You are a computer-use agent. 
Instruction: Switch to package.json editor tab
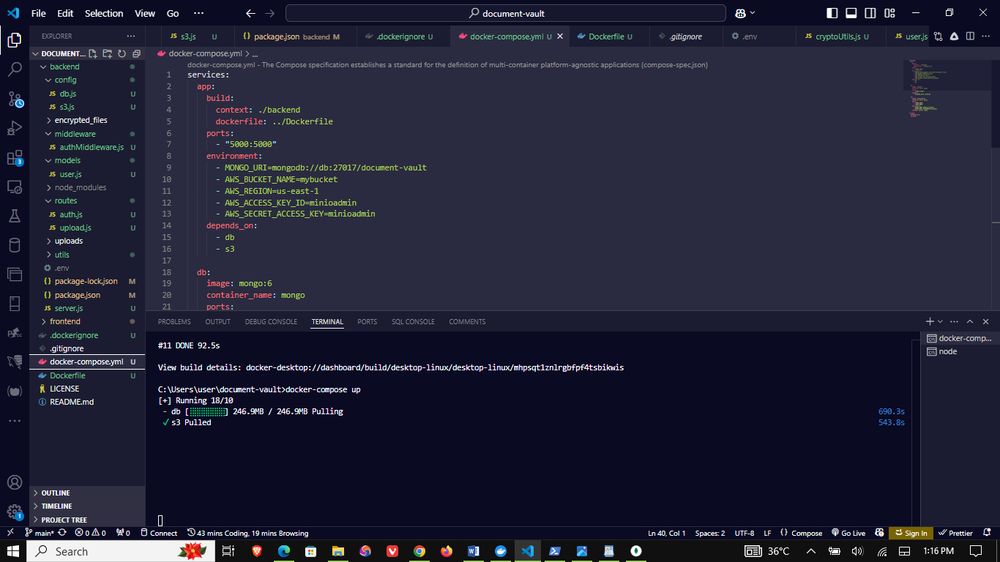(291, 36)
